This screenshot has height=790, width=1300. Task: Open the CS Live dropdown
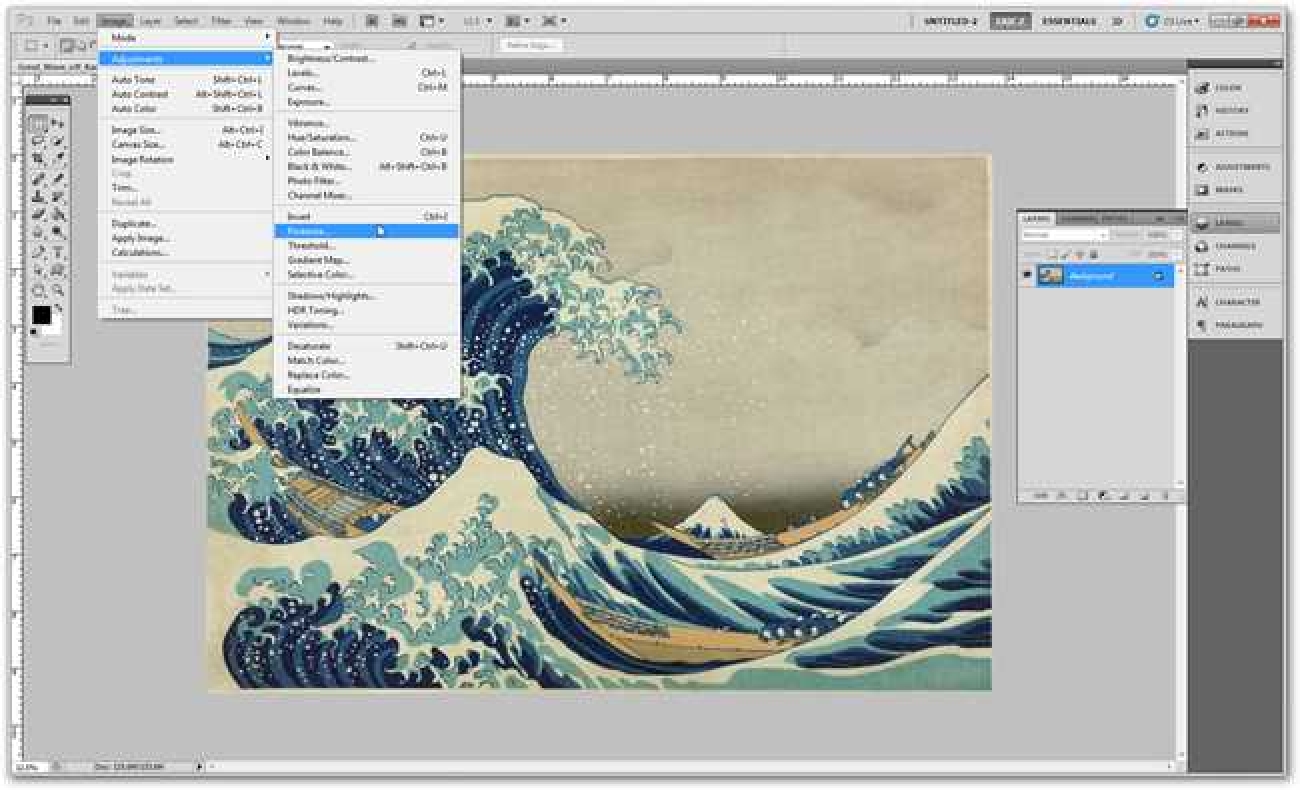point(1172,21)
